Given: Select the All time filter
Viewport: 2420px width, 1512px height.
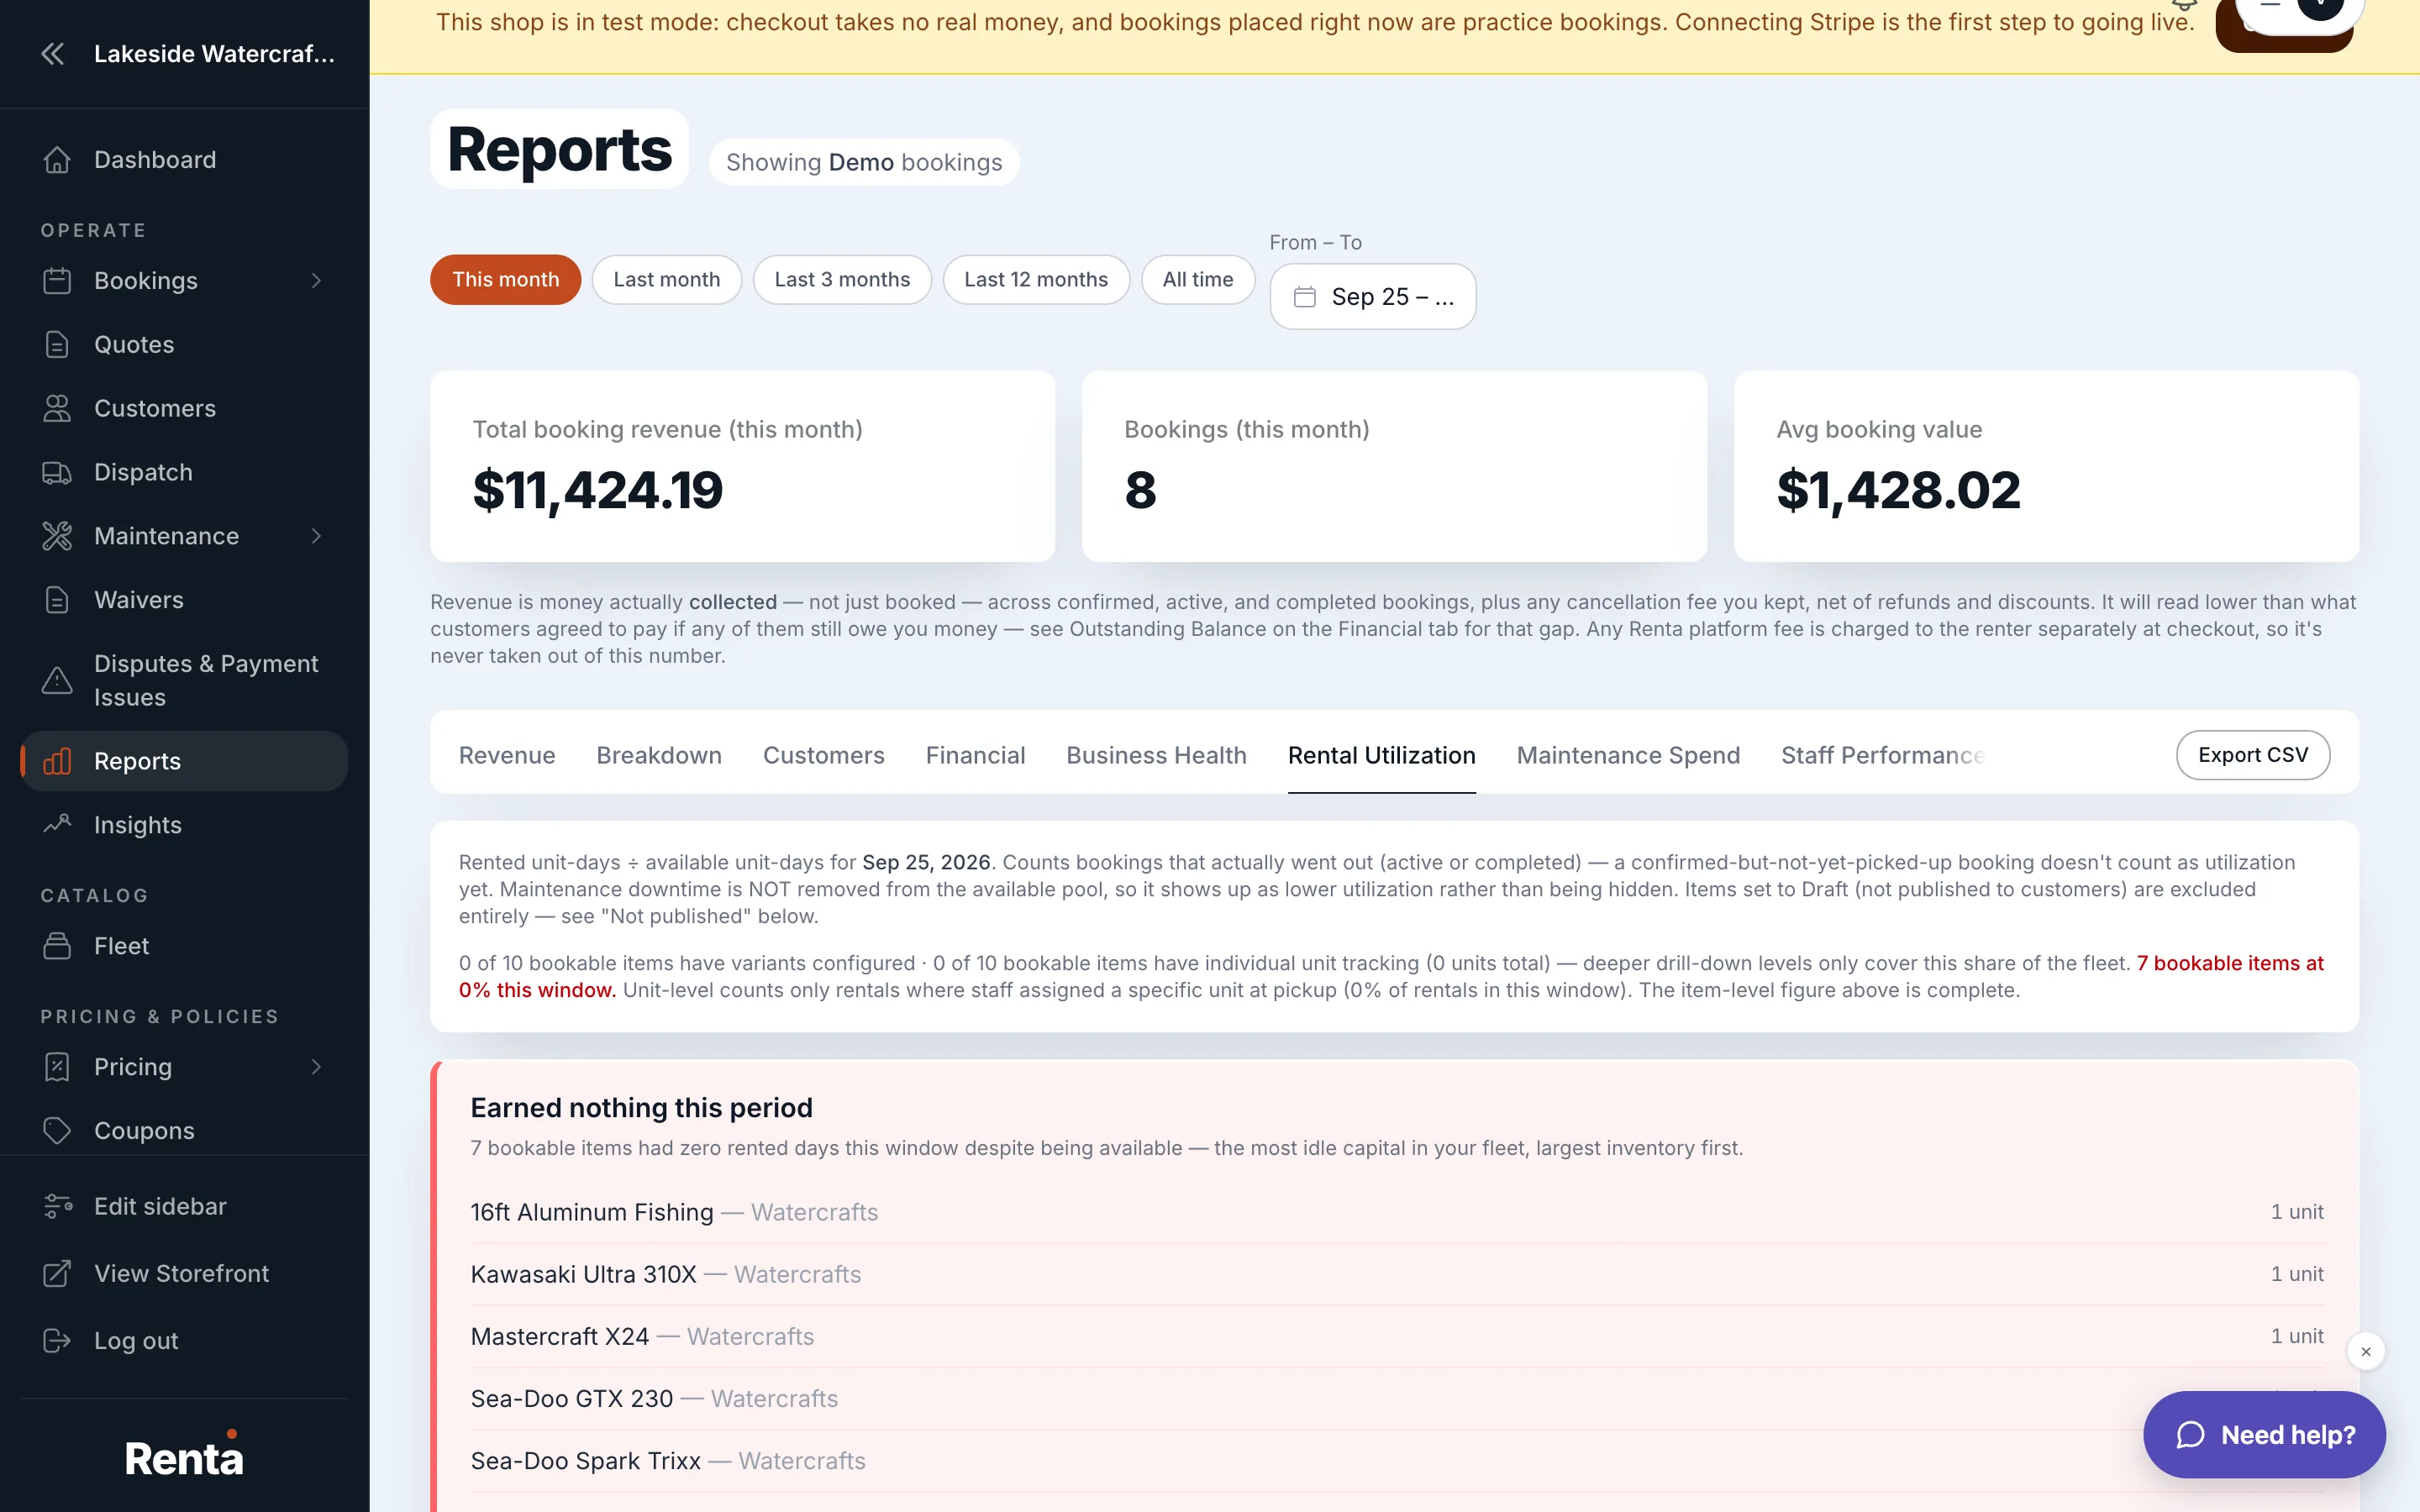Looking at the screenshot, I should pyautogui.click(x=1197, y=280).
